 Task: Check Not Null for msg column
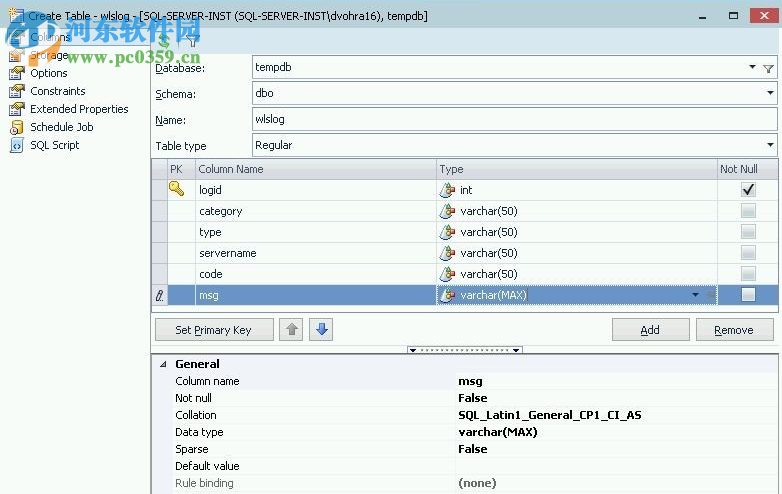click(x=748, y=295)
